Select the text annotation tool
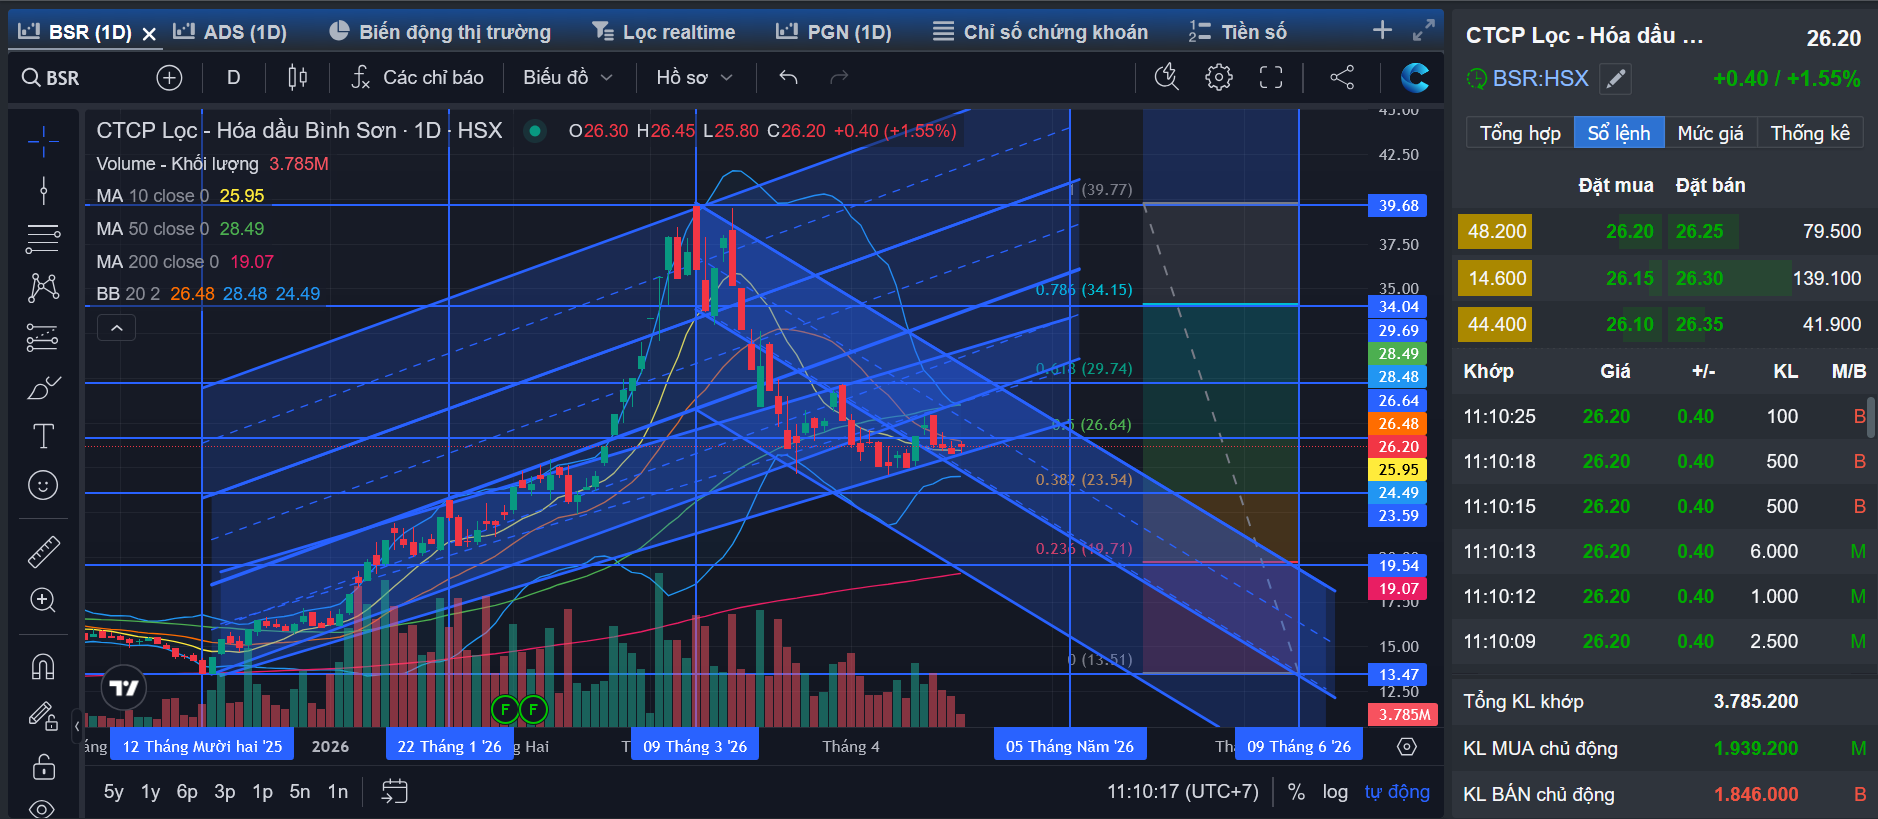 click(x=43, y=436)
